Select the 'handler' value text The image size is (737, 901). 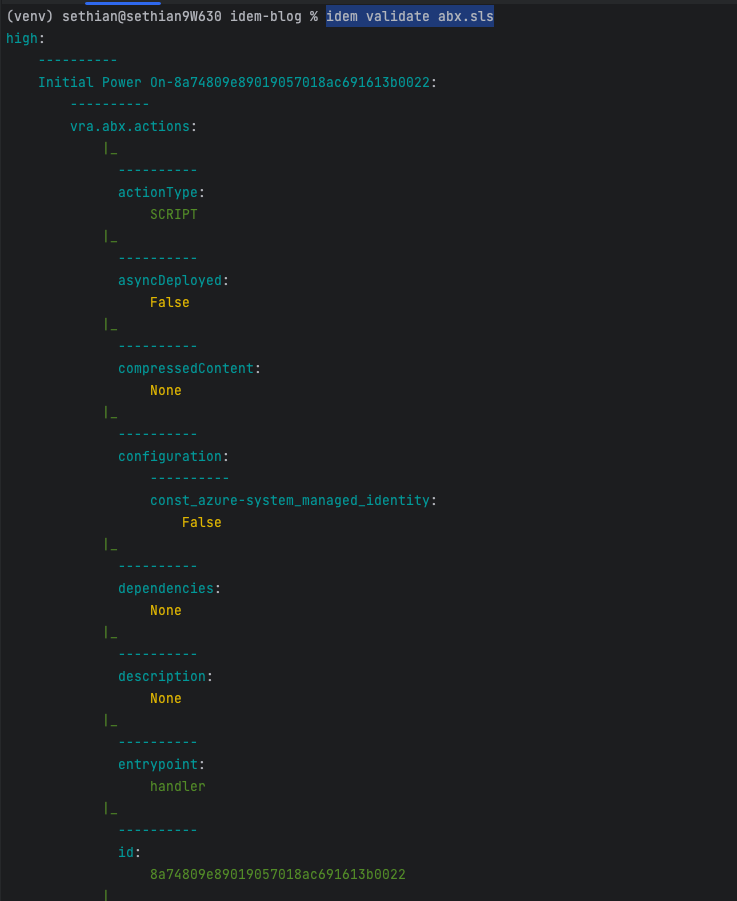[x=178, y=786]
